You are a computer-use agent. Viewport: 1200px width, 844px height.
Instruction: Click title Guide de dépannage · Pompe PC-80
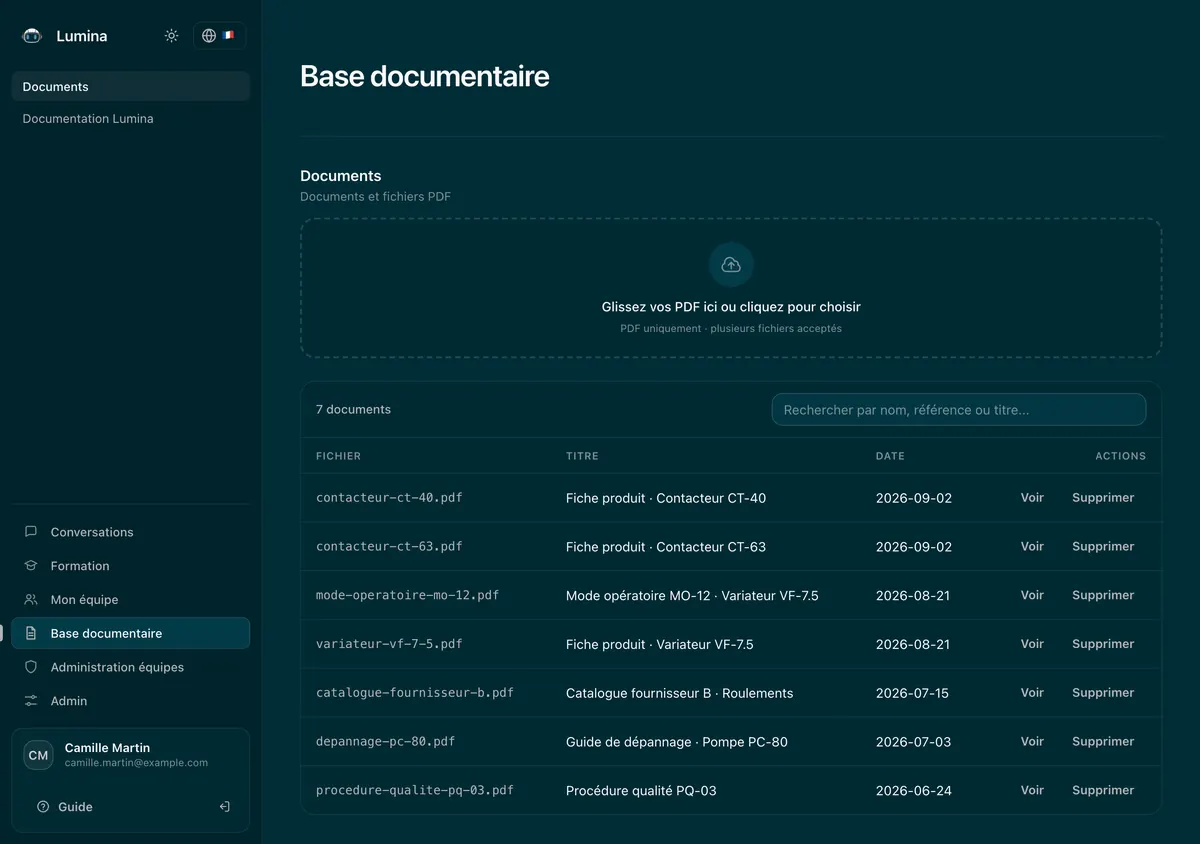(x=677, y=742)
